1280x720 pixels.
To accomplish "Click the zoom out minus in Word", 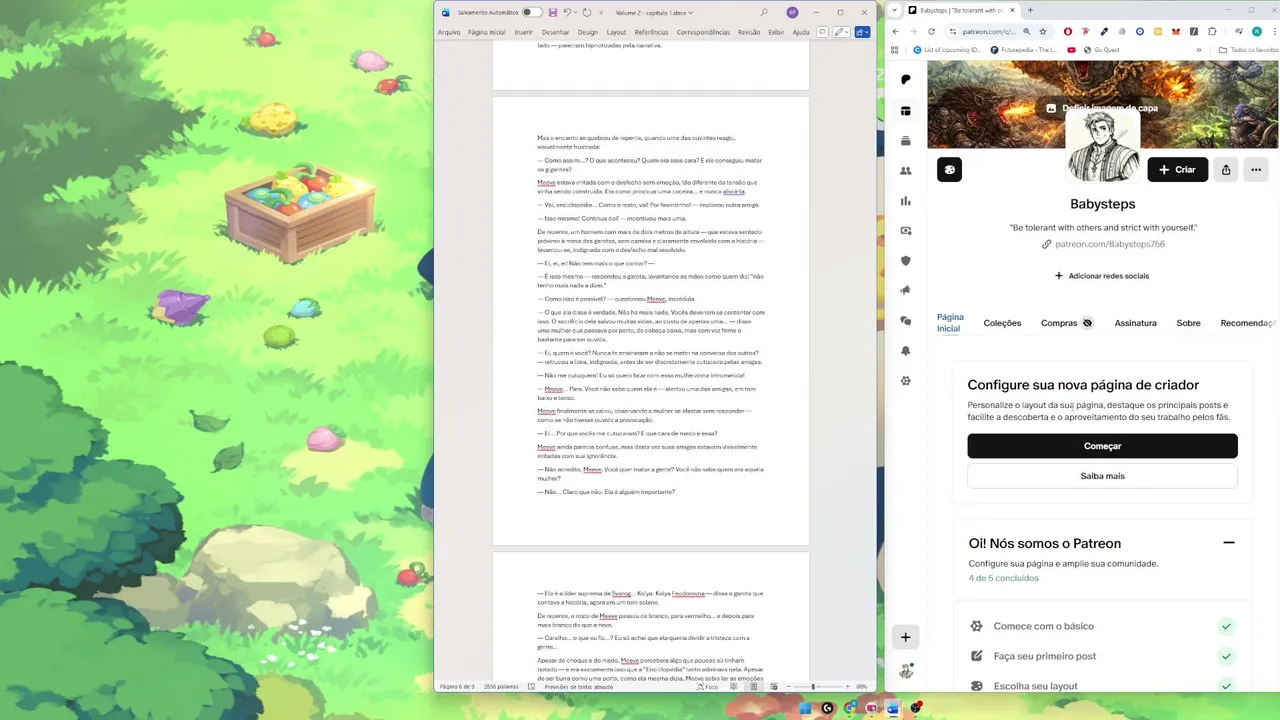I will pos(789,687).
